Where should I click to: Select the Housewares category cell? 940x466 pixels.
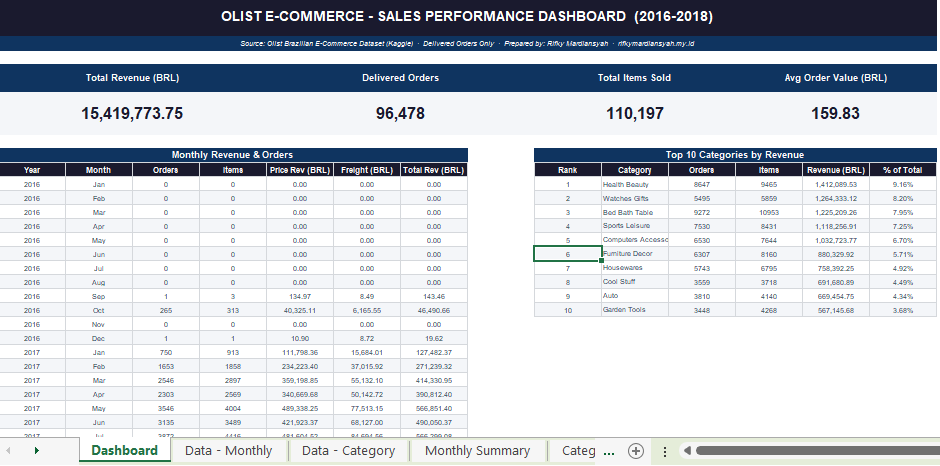[634, 267]
